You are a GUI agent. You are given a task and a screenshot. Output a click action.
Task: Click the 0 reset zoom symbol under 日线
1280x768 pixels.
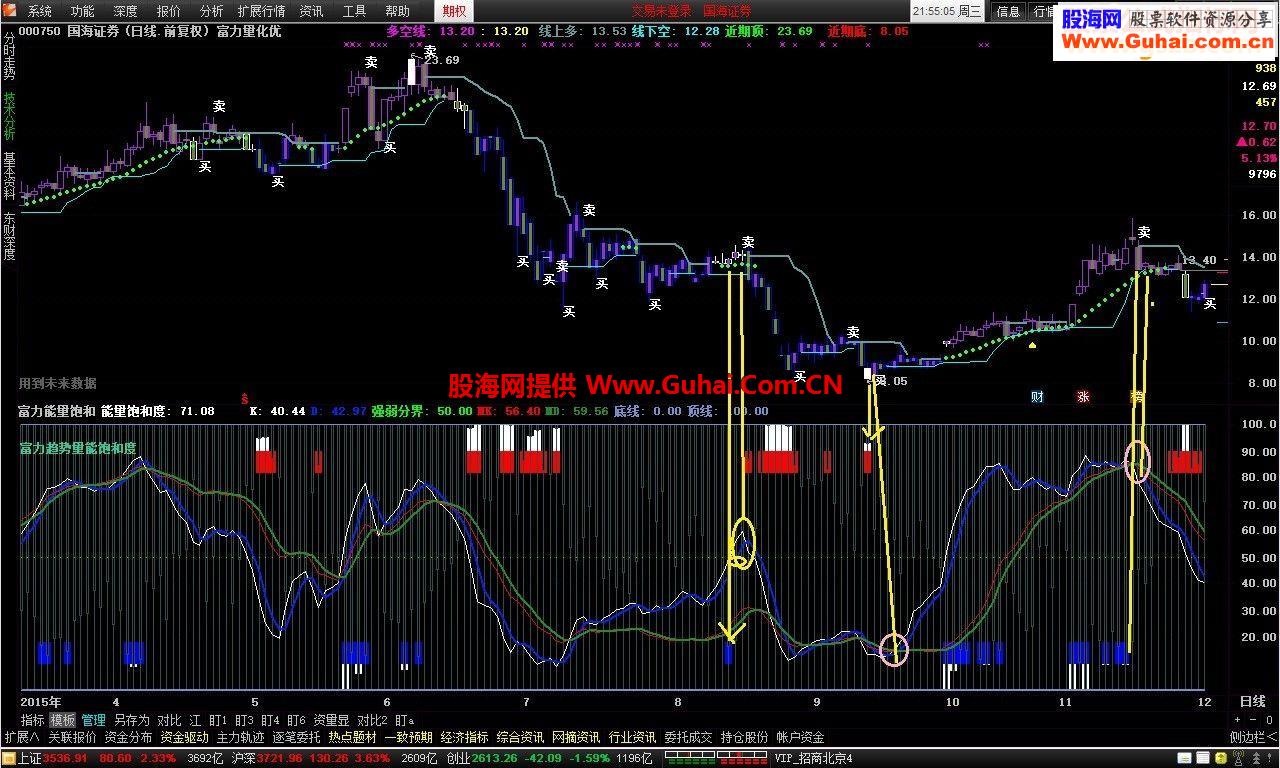pos(1268,720)
